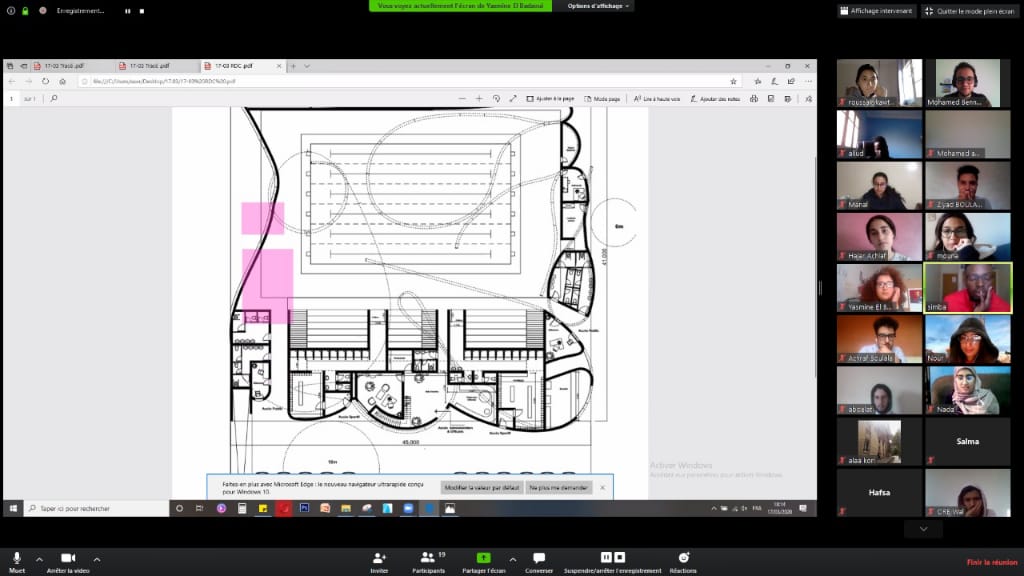Screen dimensions: 1024x576
Task: Click Finir la réunion
Action: (x=991, y=562)
